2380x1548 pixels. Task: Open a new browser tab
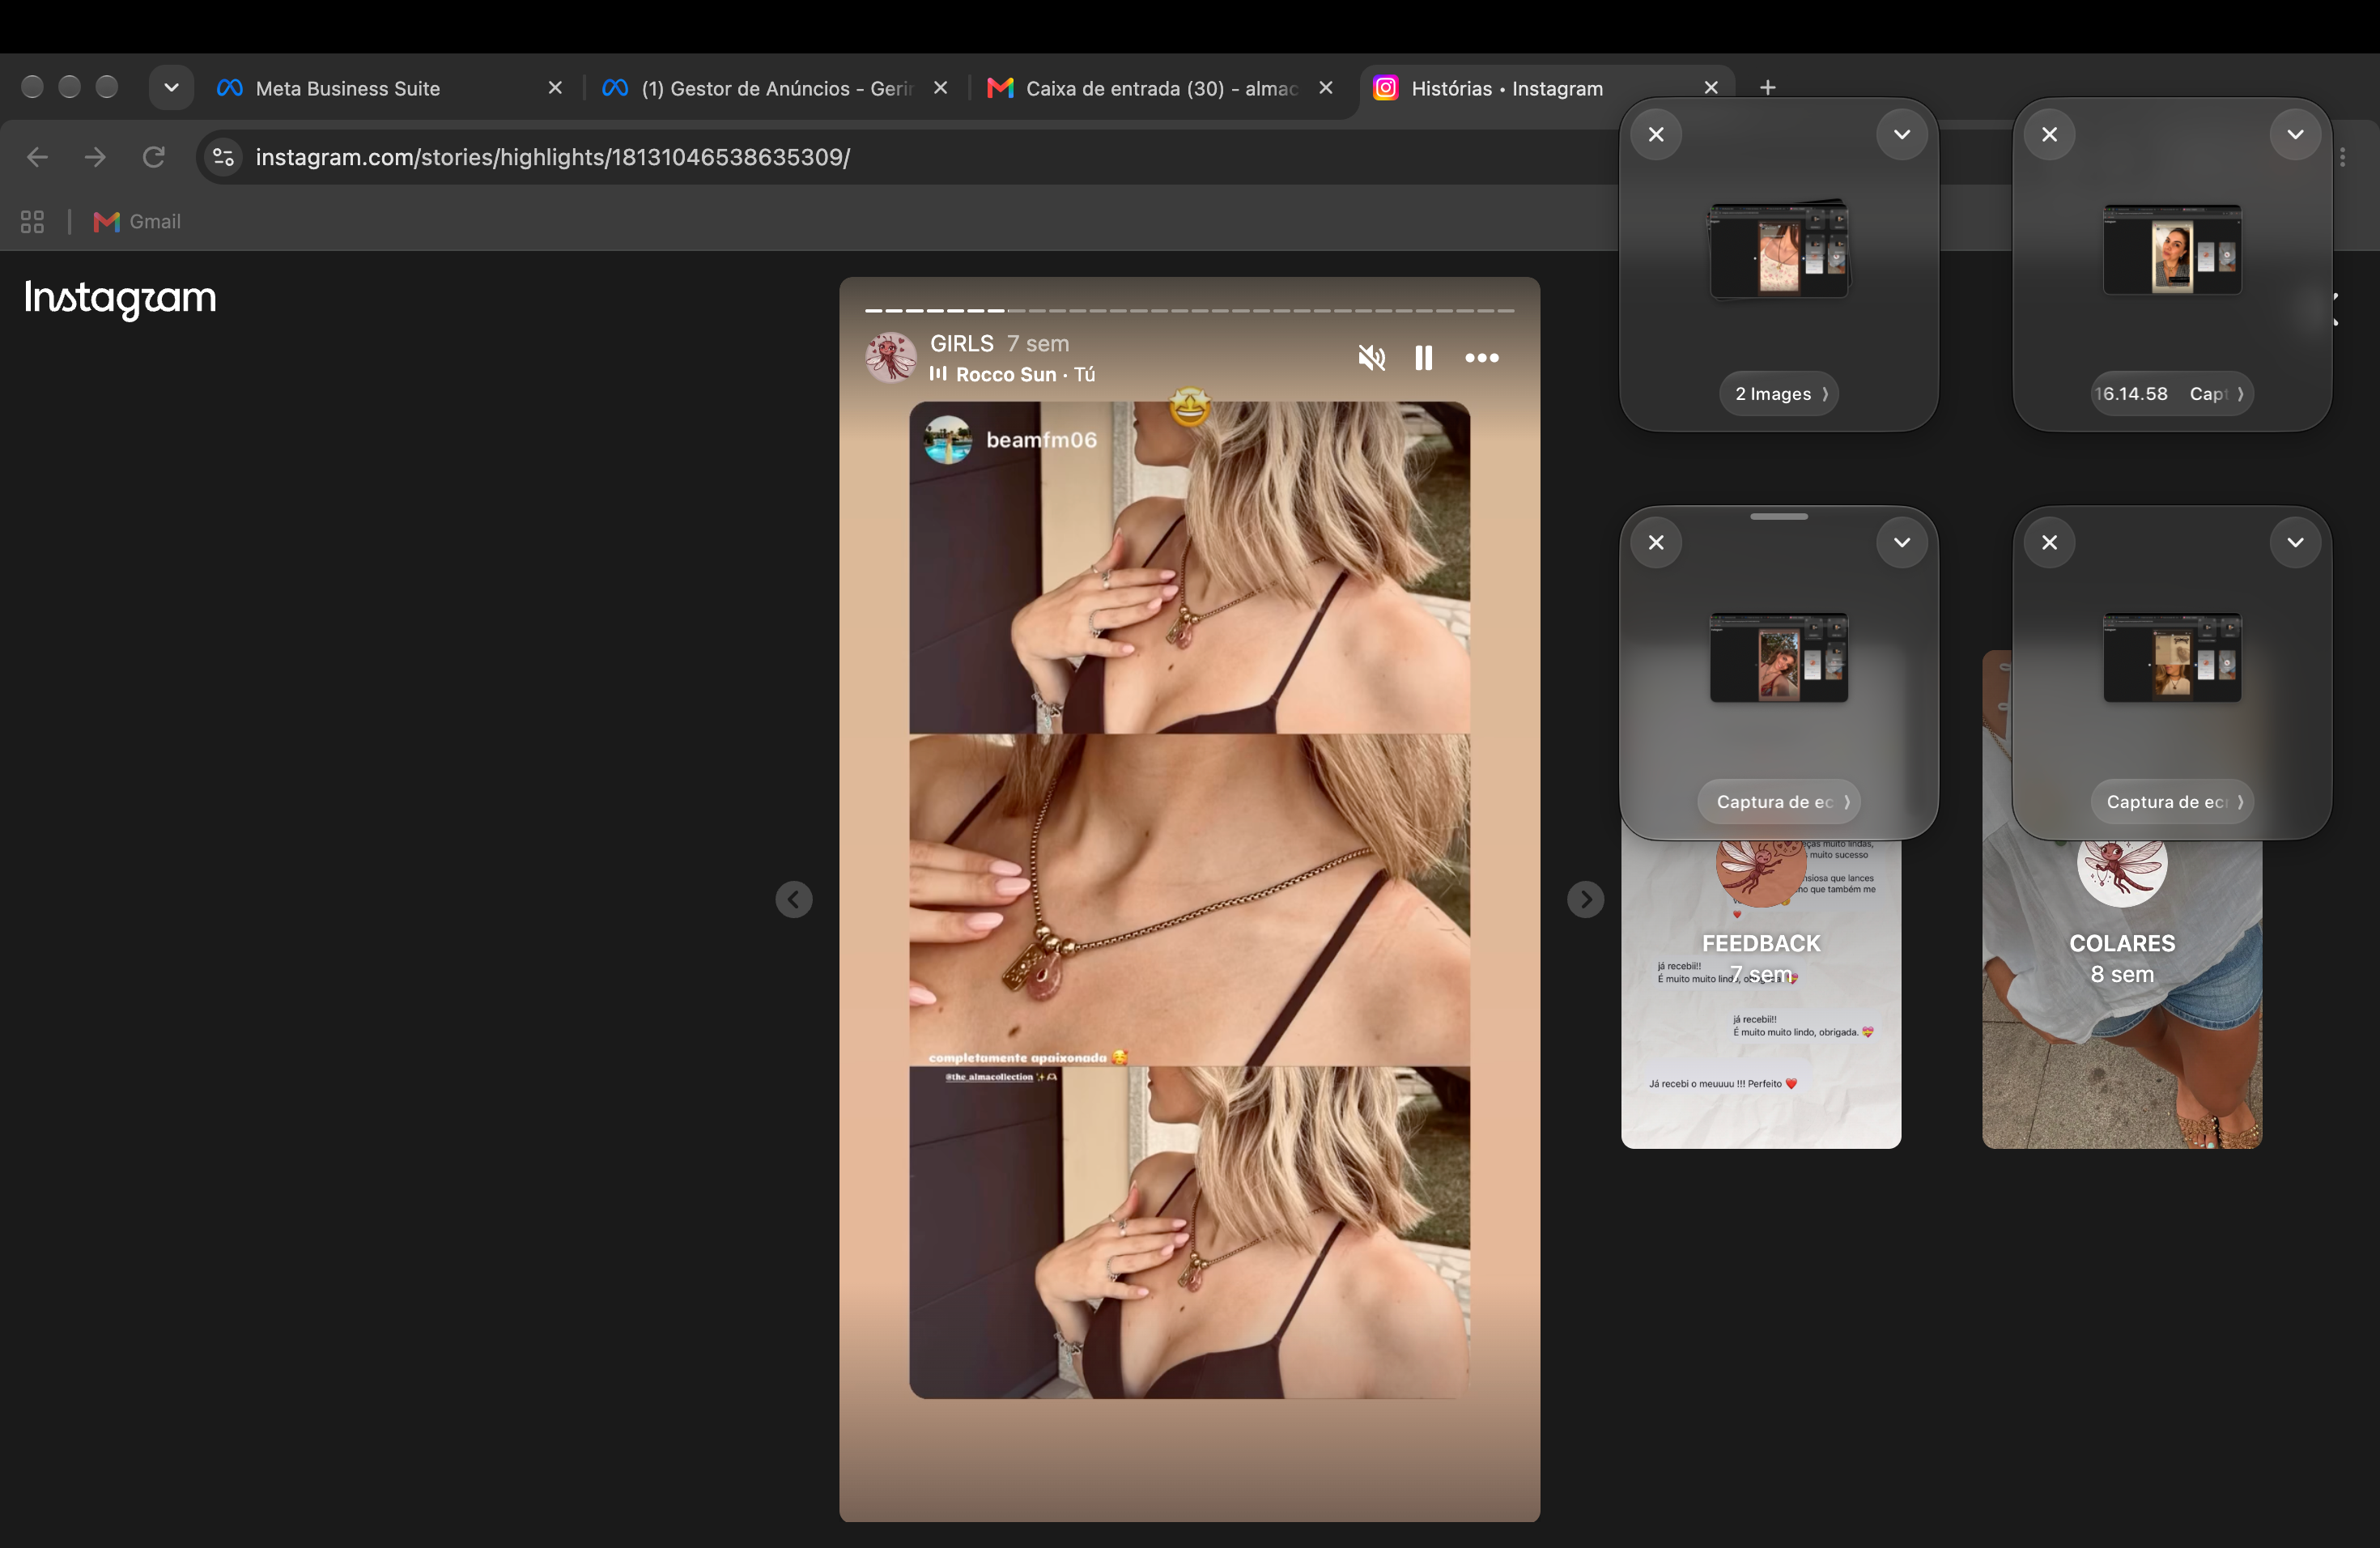(x=1767, y=88)
